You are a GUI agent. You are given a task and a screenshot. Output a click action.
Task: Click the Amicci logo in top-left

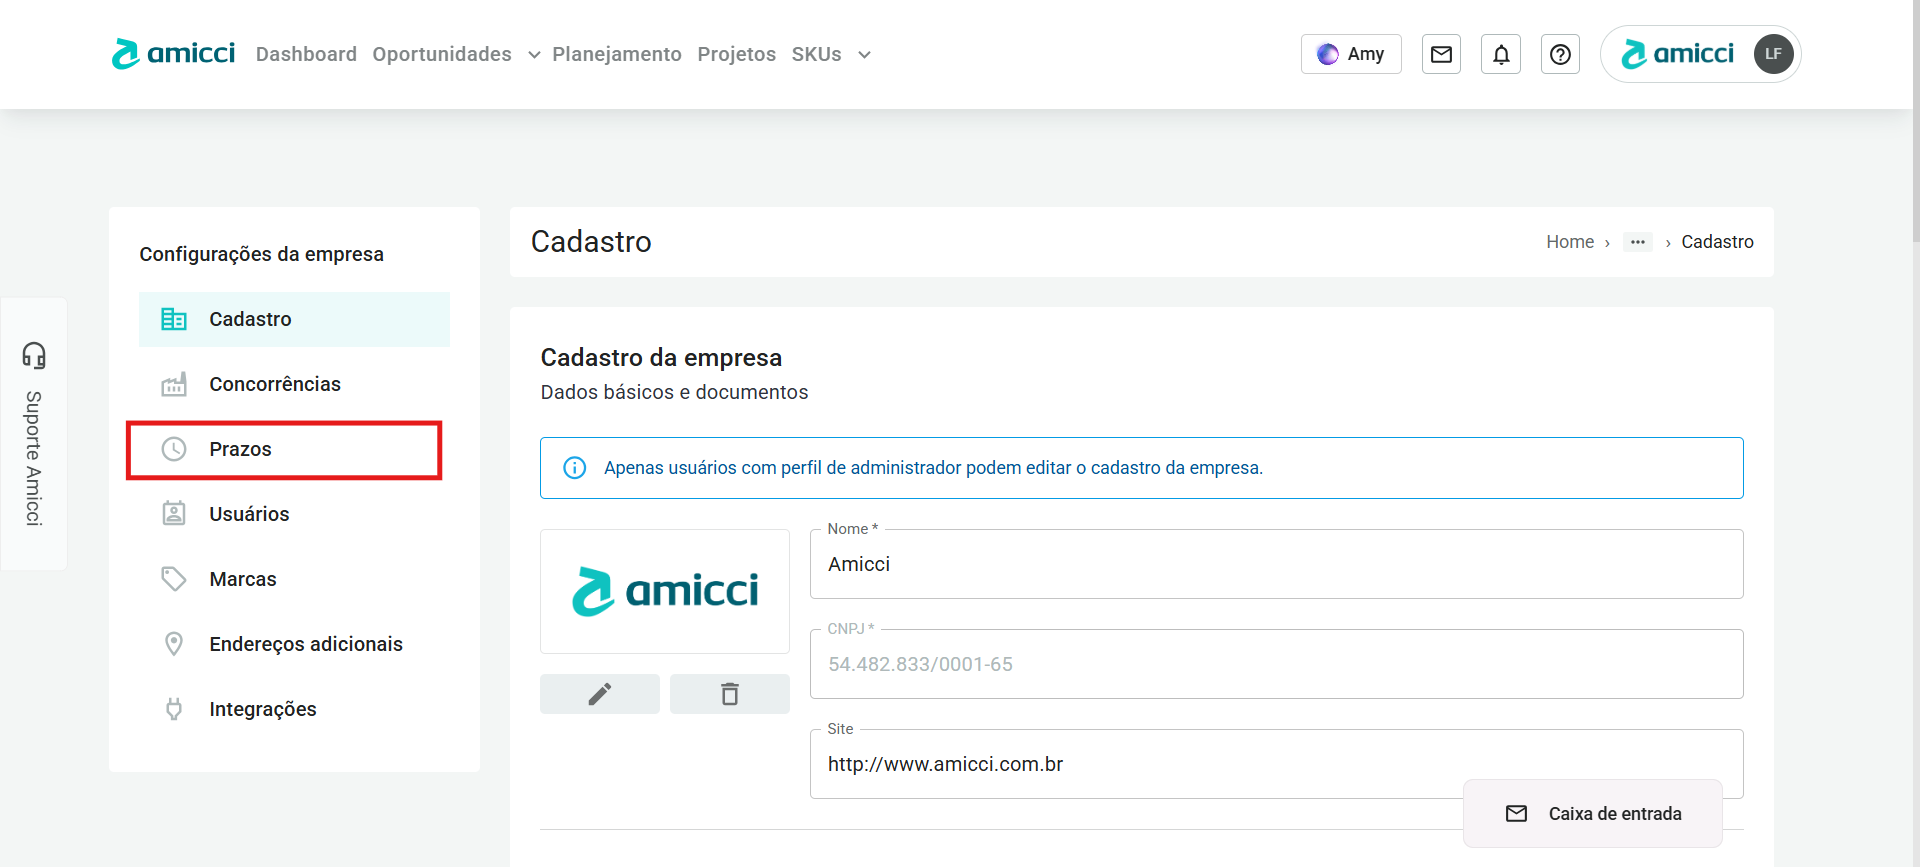coord(174,54)
